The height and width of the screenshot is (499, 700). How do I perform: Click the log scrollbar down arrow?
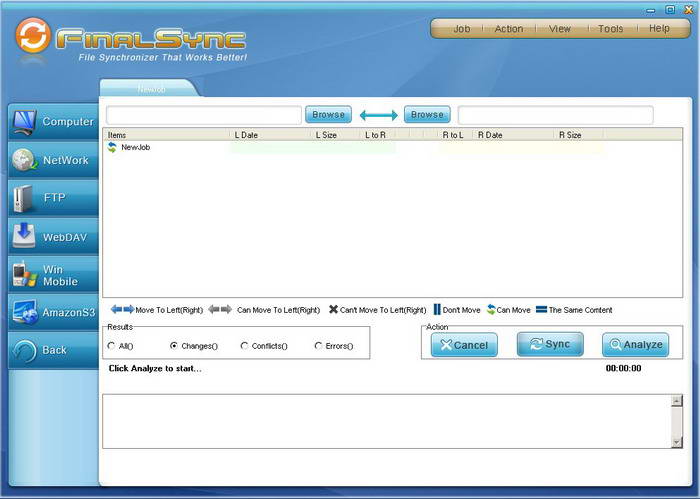click(x=677, y=442)
